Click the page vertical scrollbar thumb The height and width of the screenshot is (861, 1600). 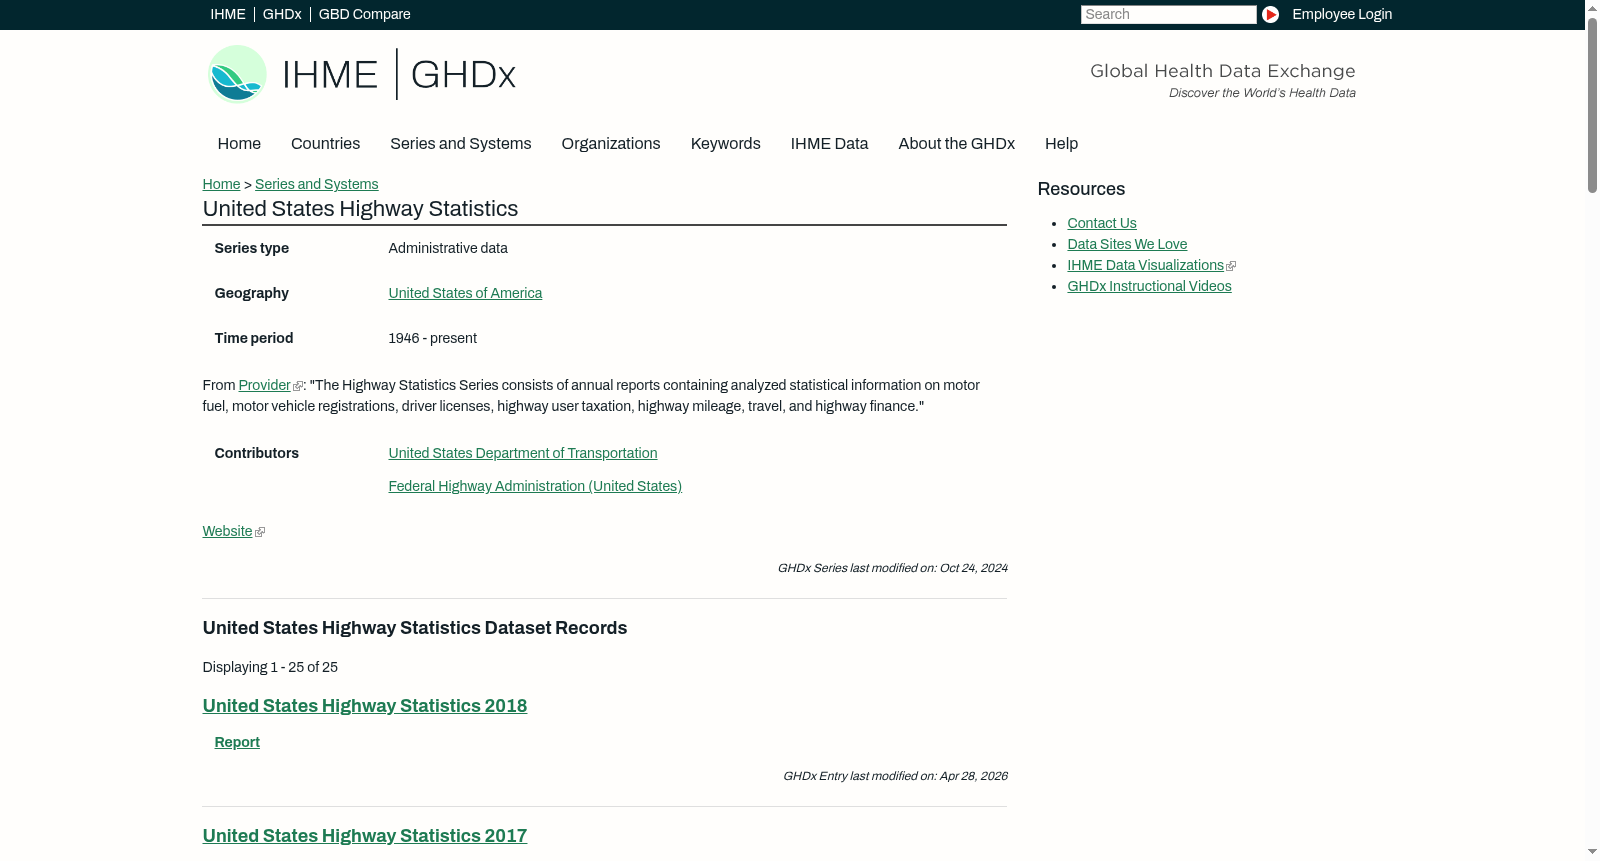tap(1592, 104)
